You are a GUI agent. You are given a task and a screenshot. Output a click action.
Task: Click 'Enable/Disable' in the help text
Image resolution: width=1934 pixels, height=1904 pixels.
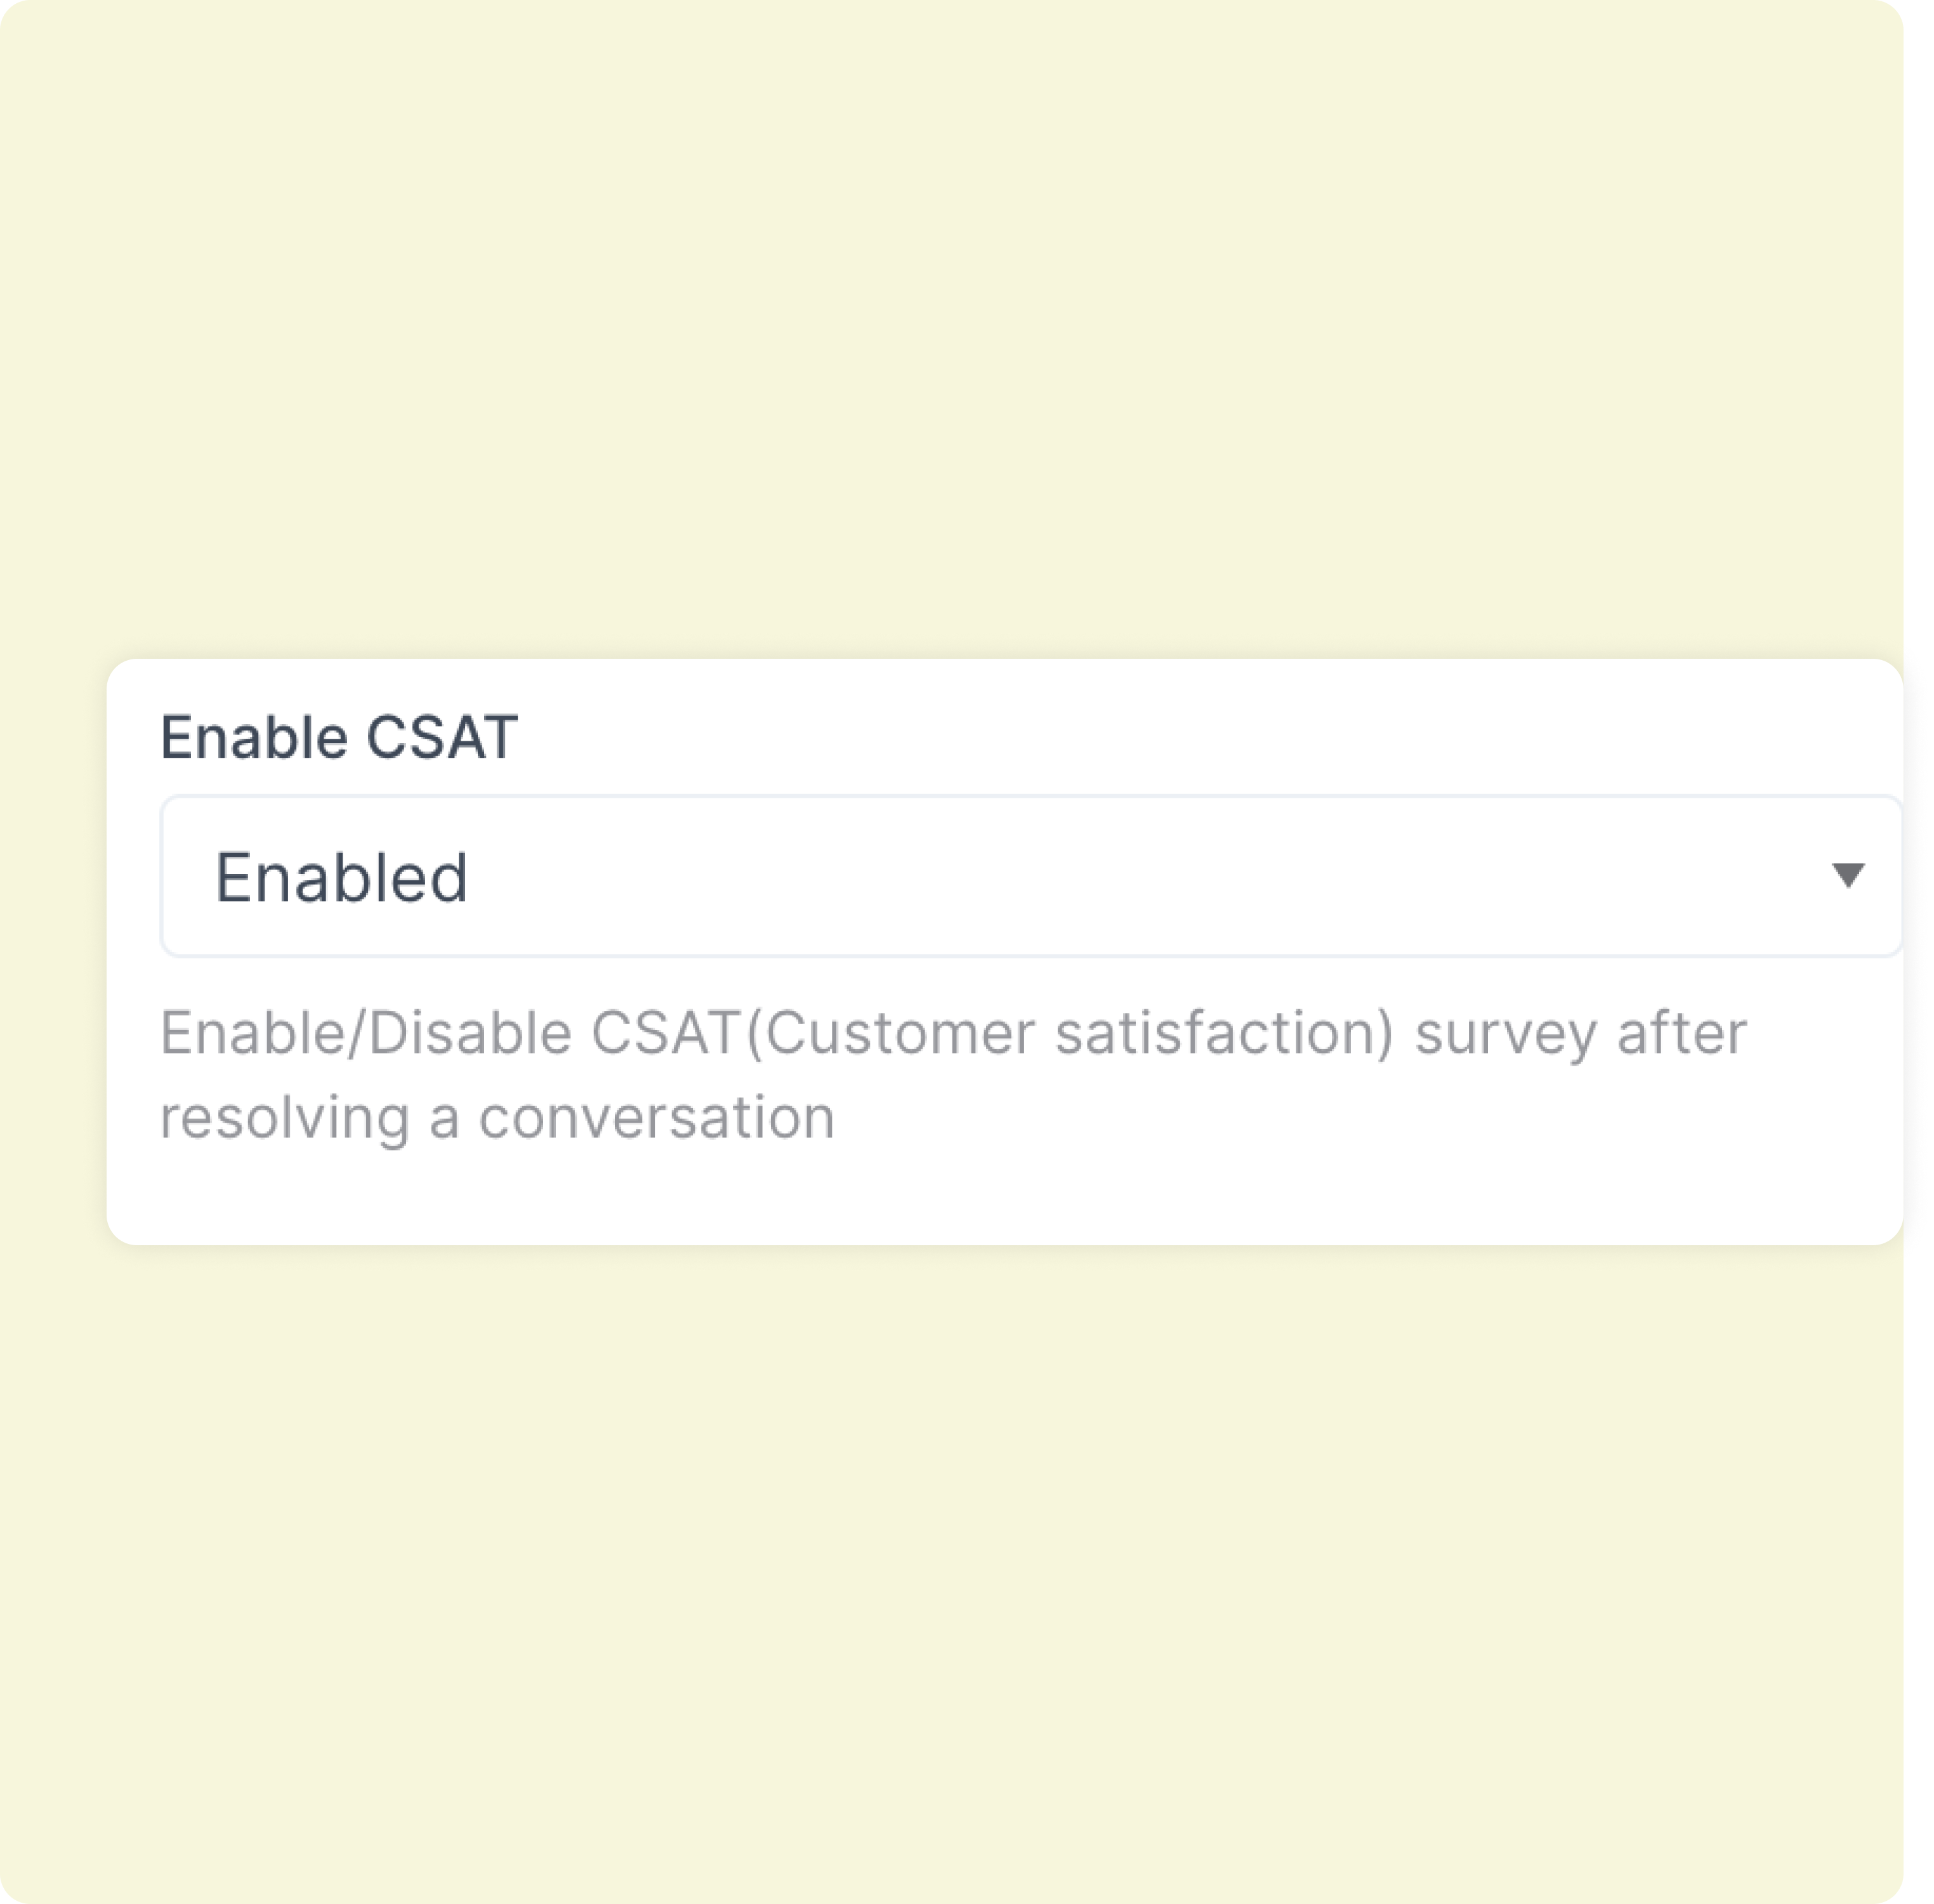(366, 1033)
